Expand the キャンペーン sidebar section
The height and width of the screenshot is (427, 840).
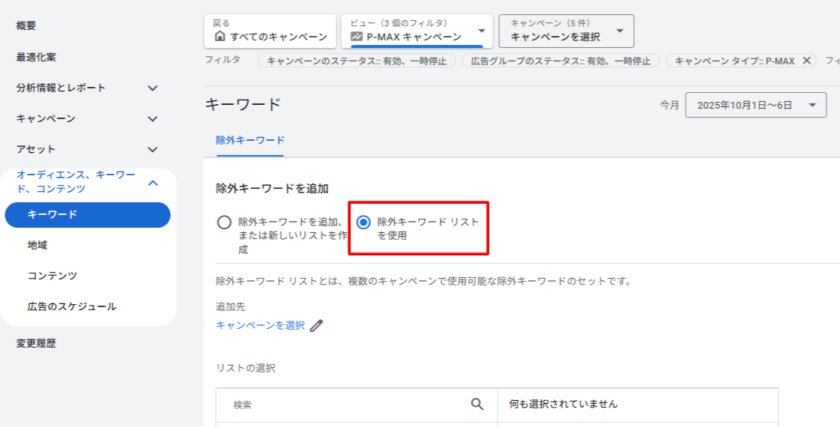point(152,119)
